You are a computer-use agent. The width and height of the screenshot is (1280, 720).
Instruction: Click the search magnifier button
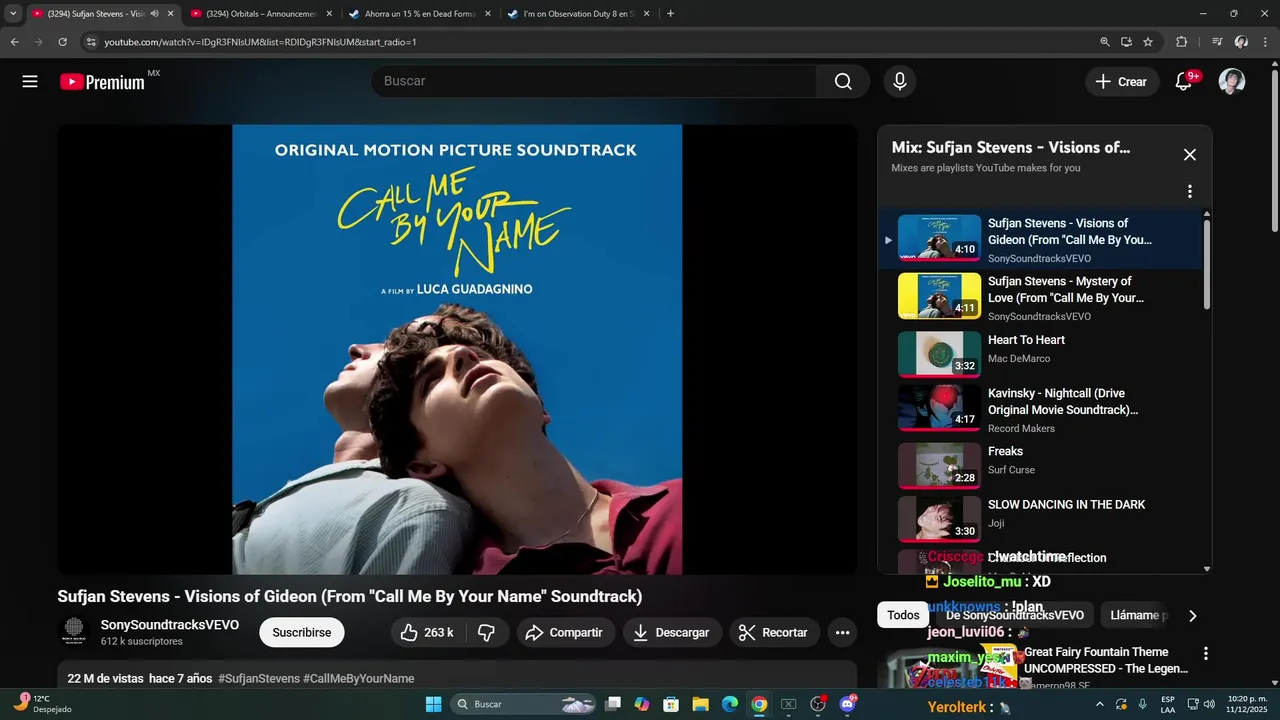(843, 82)
